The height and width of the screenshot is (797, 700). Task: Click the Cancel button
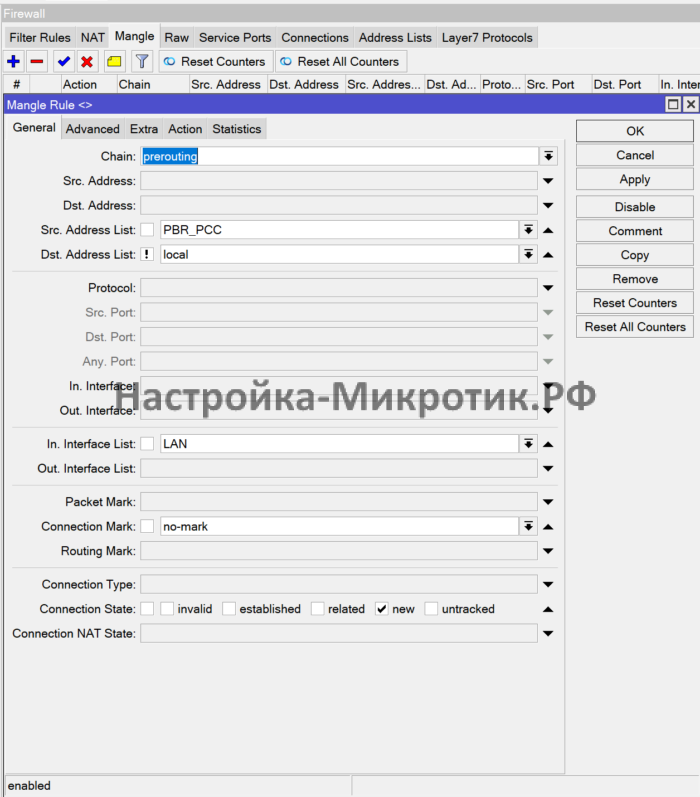coord(634,155)
